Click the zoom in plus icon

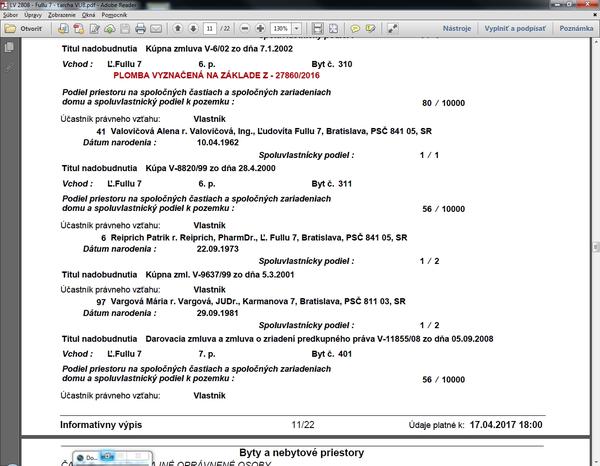pyautogui.click(x=261, y=29)
